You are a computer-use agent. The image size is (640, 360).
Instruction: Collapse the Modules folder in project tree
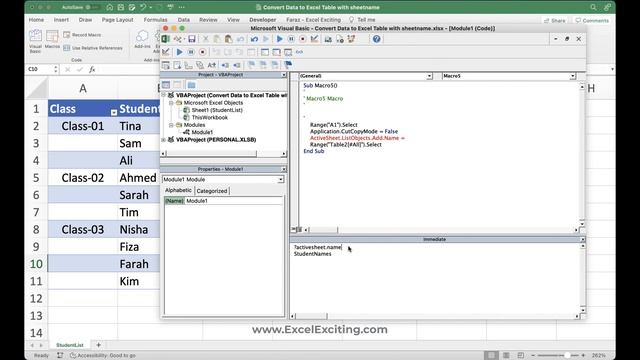[171, 125]
